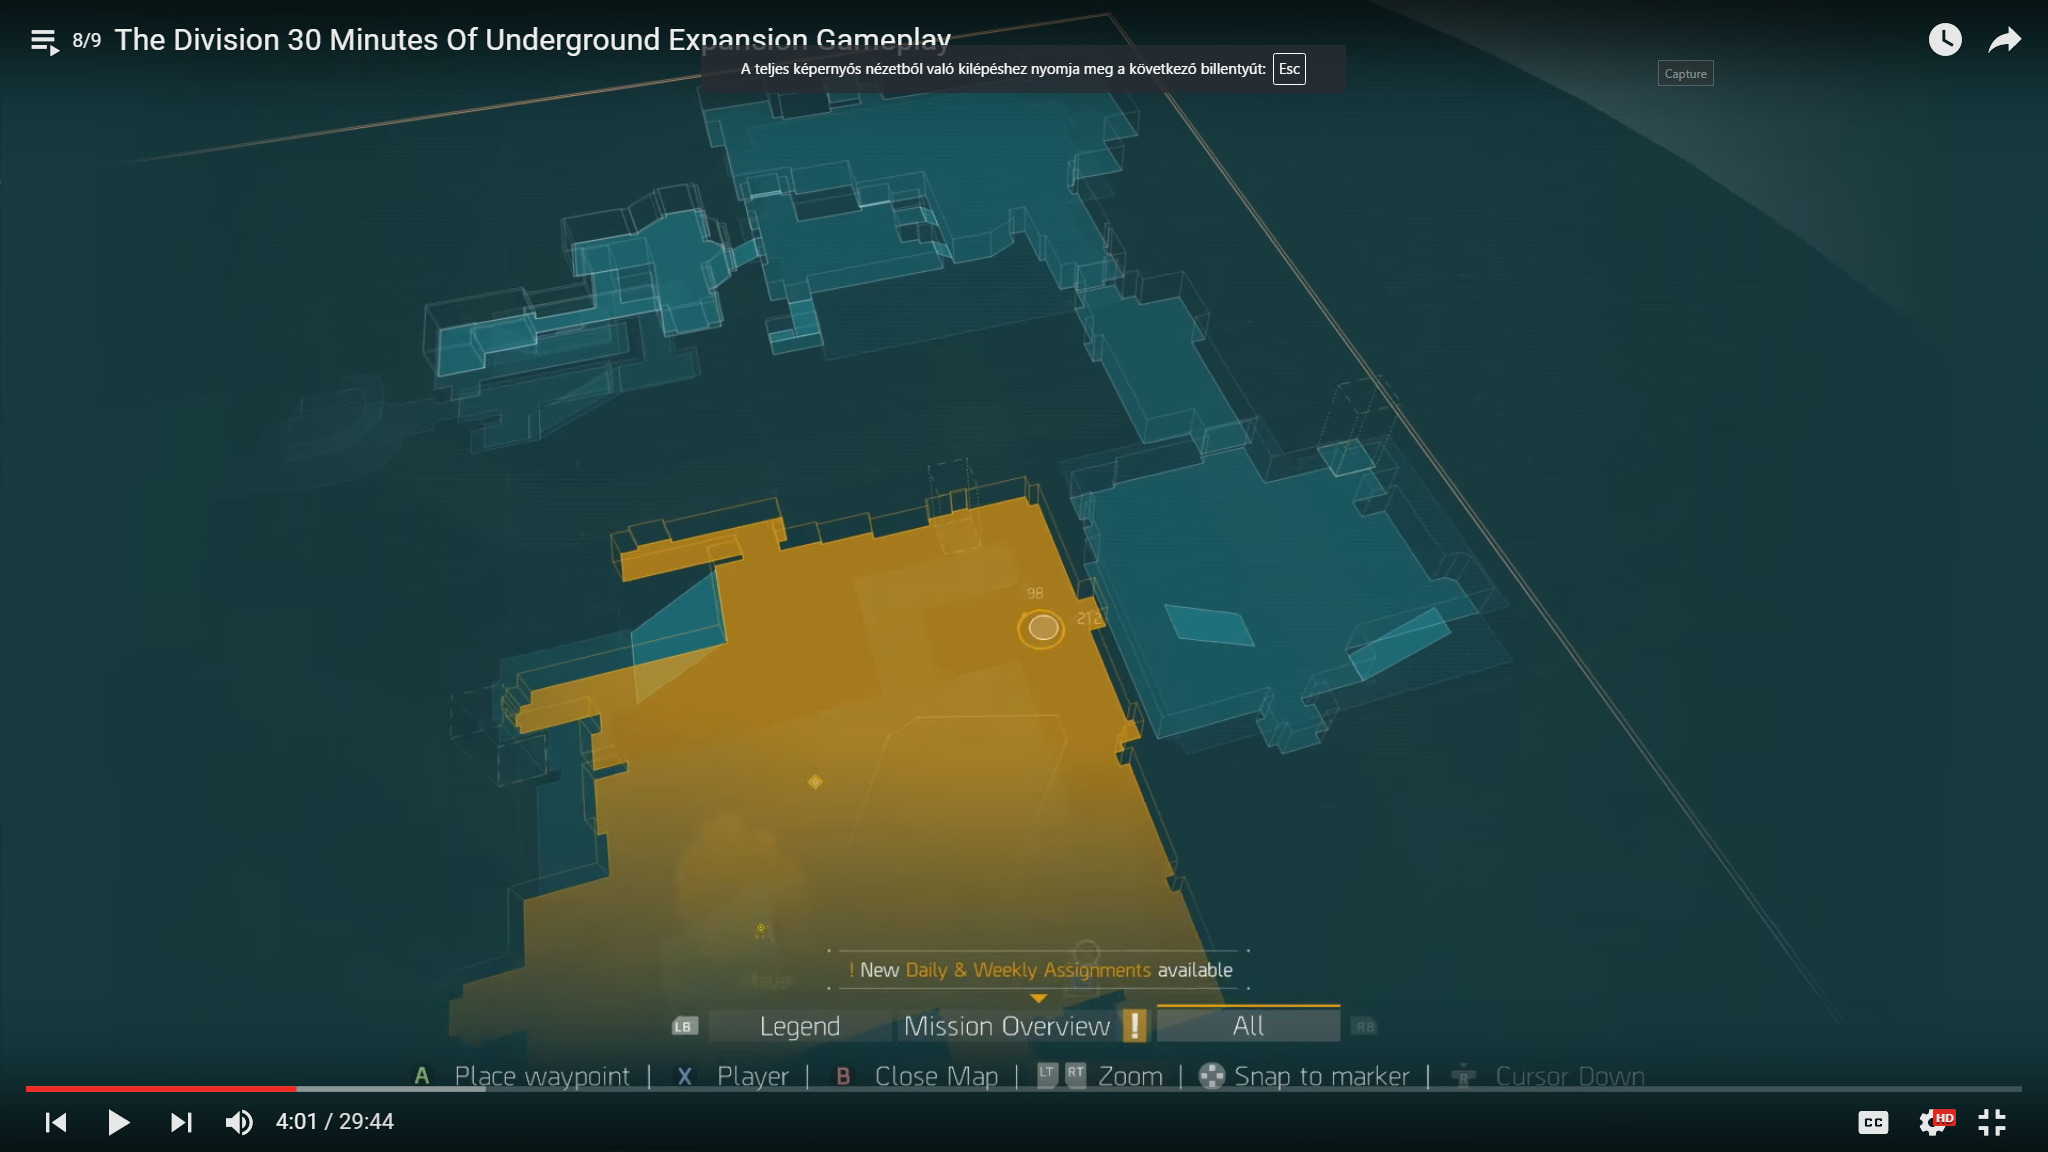Viewport: 2048px width, 1152px height.
Task: Click the blue X button icon
Action: tap(685, 1076)
